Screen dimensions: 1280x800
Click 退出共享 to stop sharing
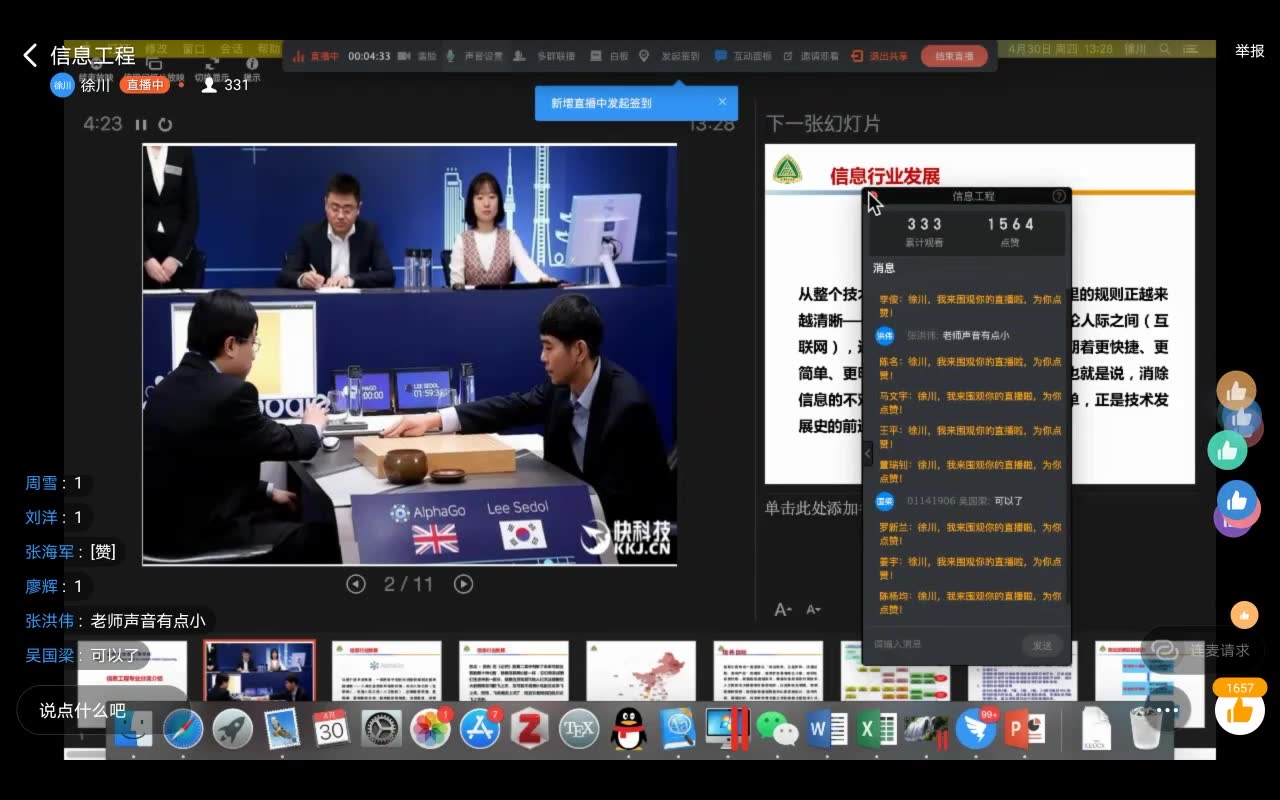(880, 56)
